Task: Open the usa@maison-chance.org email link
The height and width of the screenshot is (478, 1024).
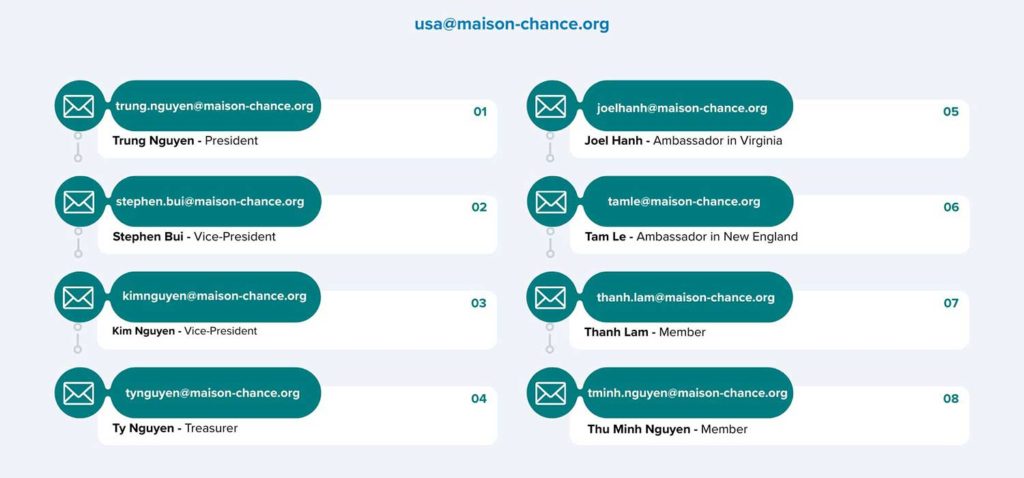Action: pos(511,24)
